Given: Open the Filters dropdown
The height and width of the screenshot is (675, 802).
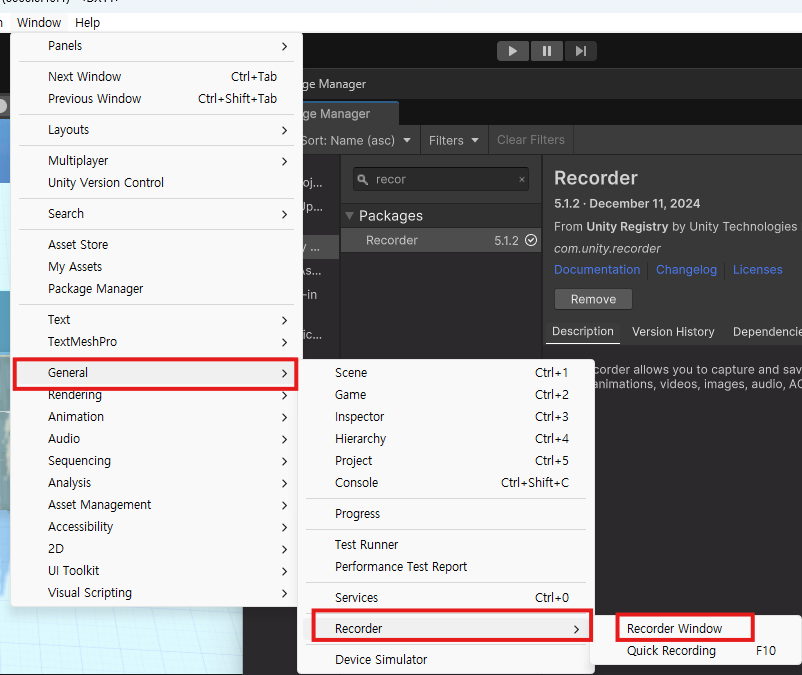Looking at the screenshot, I should click(454, 140).
